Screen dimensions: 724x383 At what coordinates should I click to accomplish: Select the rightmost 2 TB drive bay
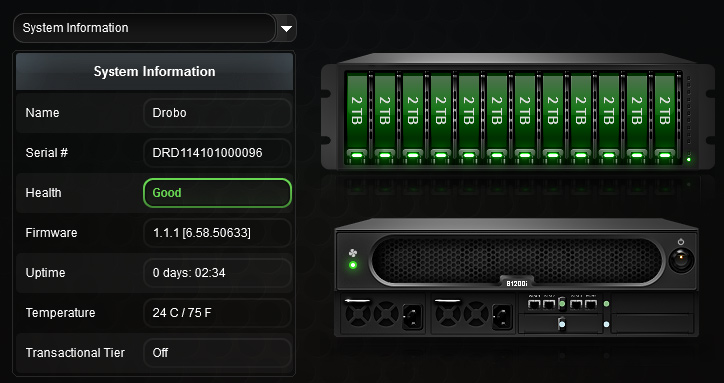(x=665, y=118)
